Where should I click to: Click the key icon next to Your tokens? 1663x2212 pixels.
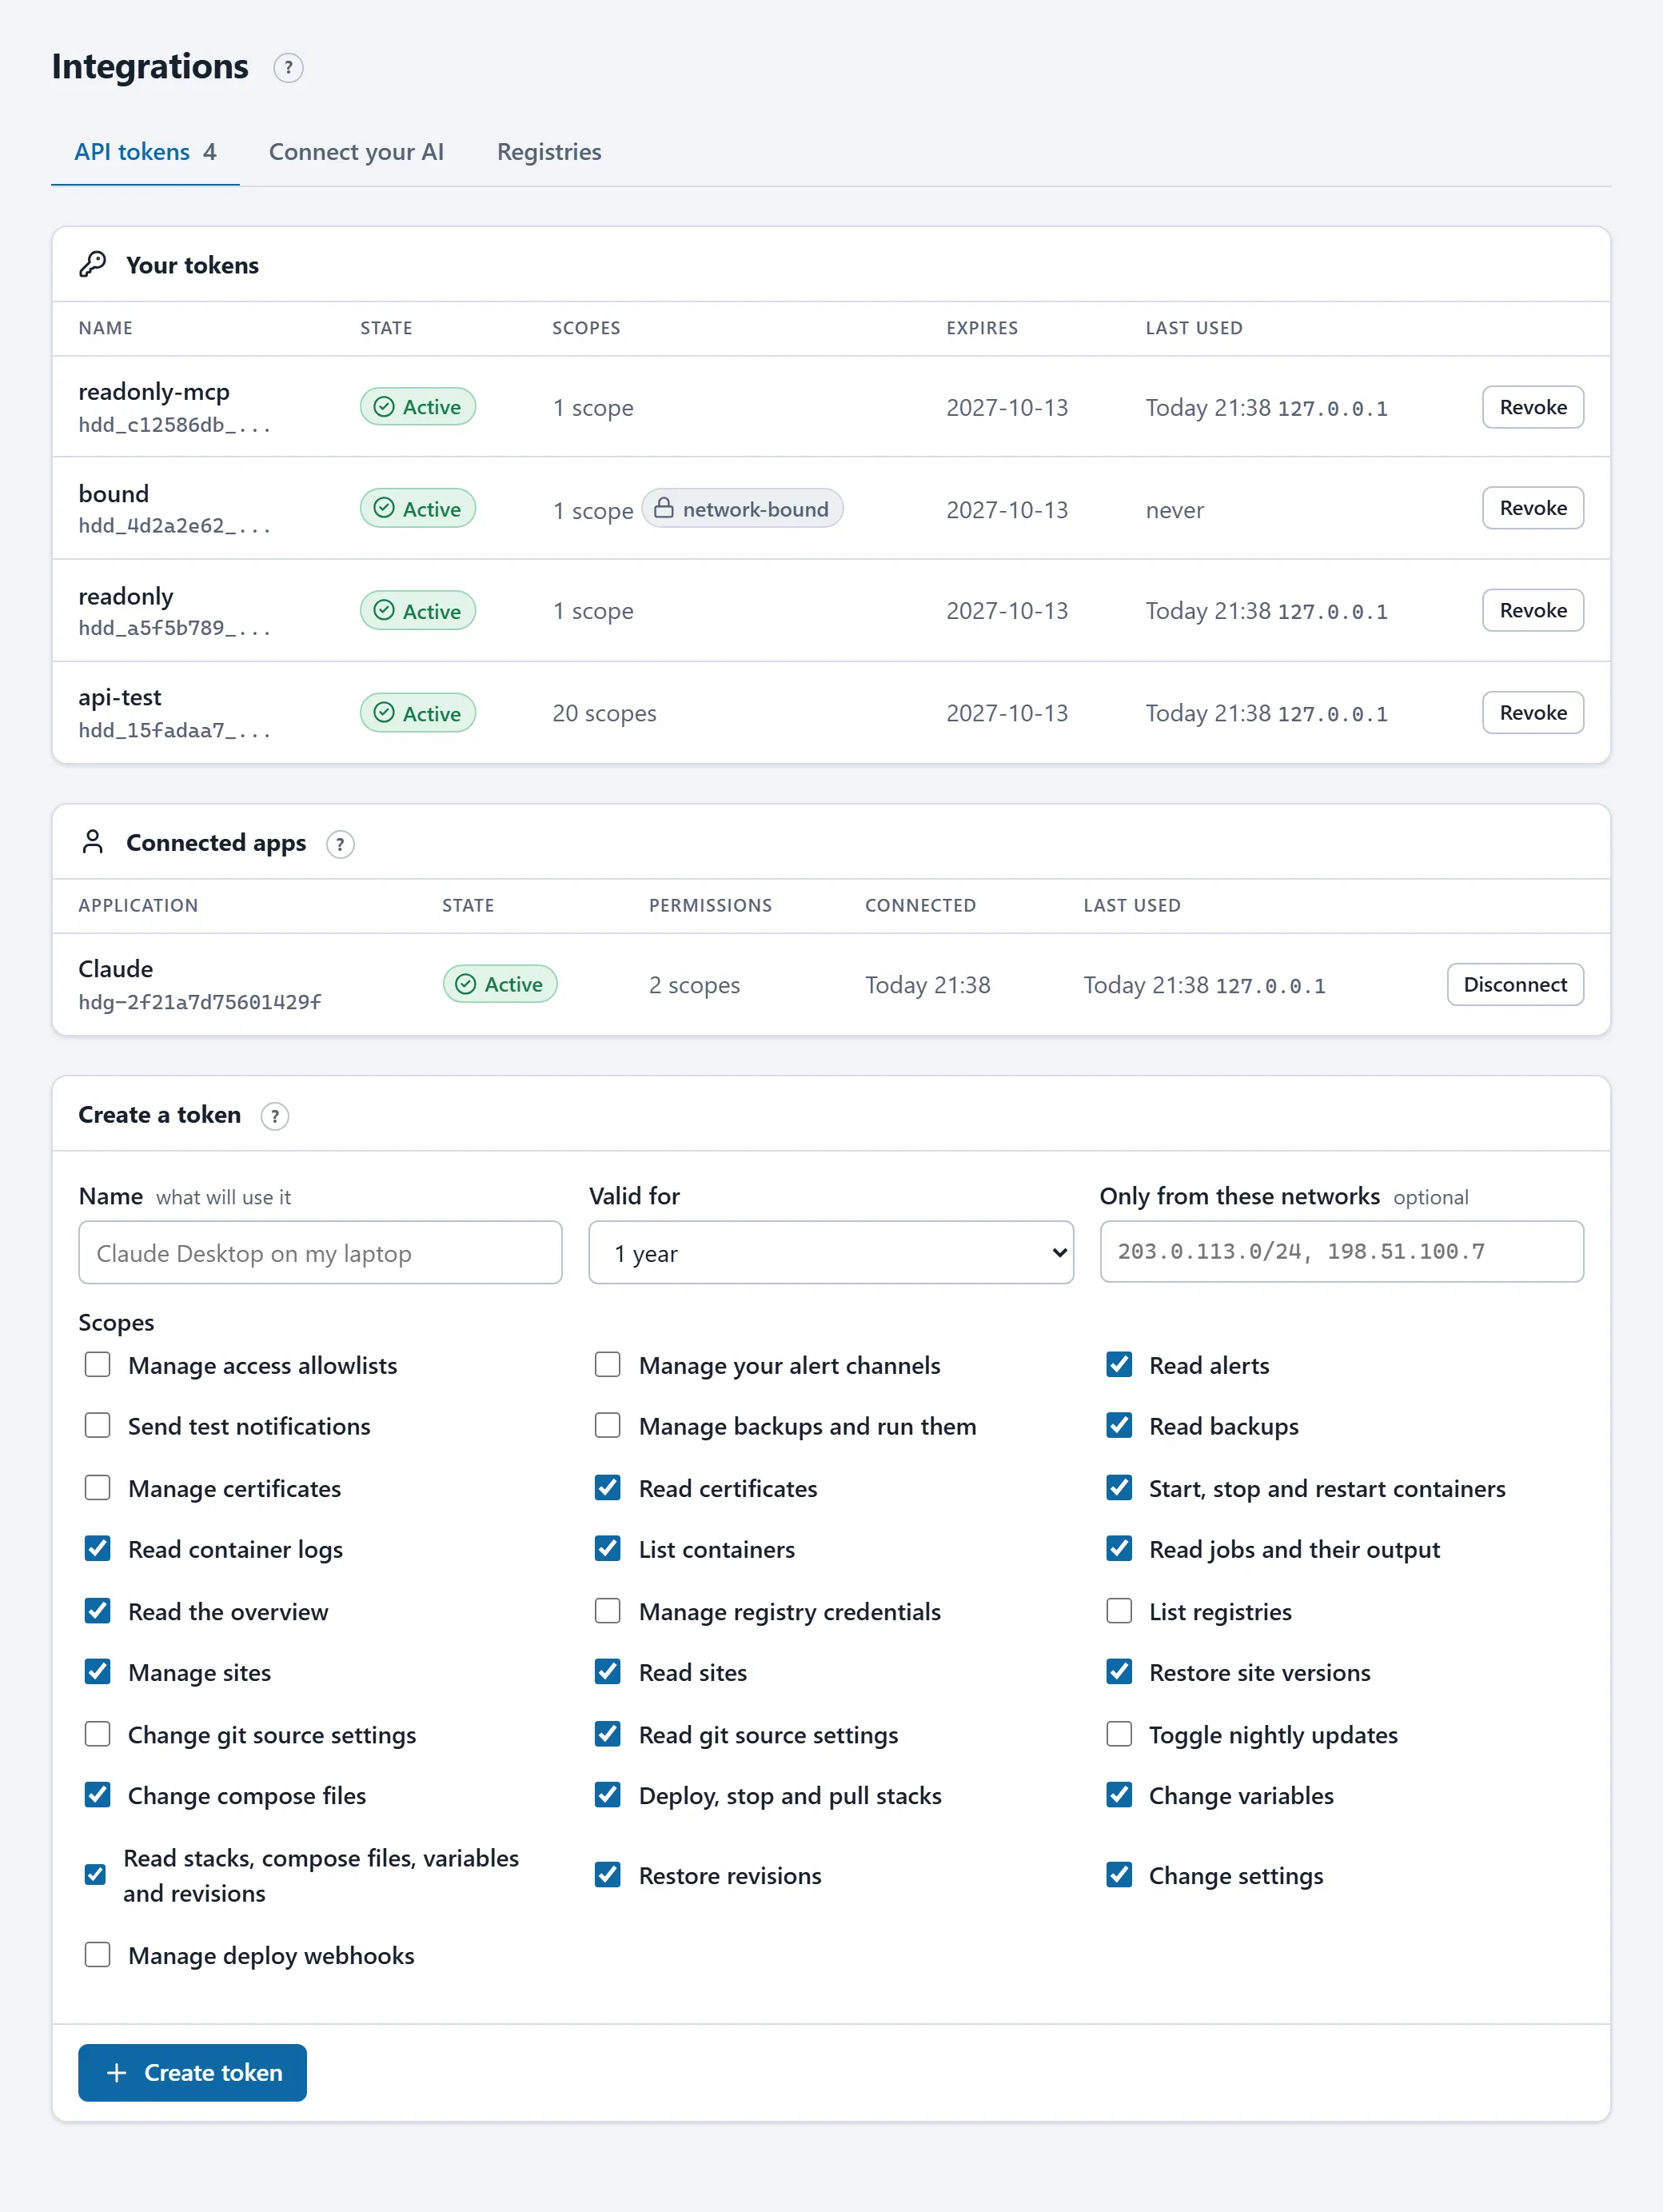(93, 264)
